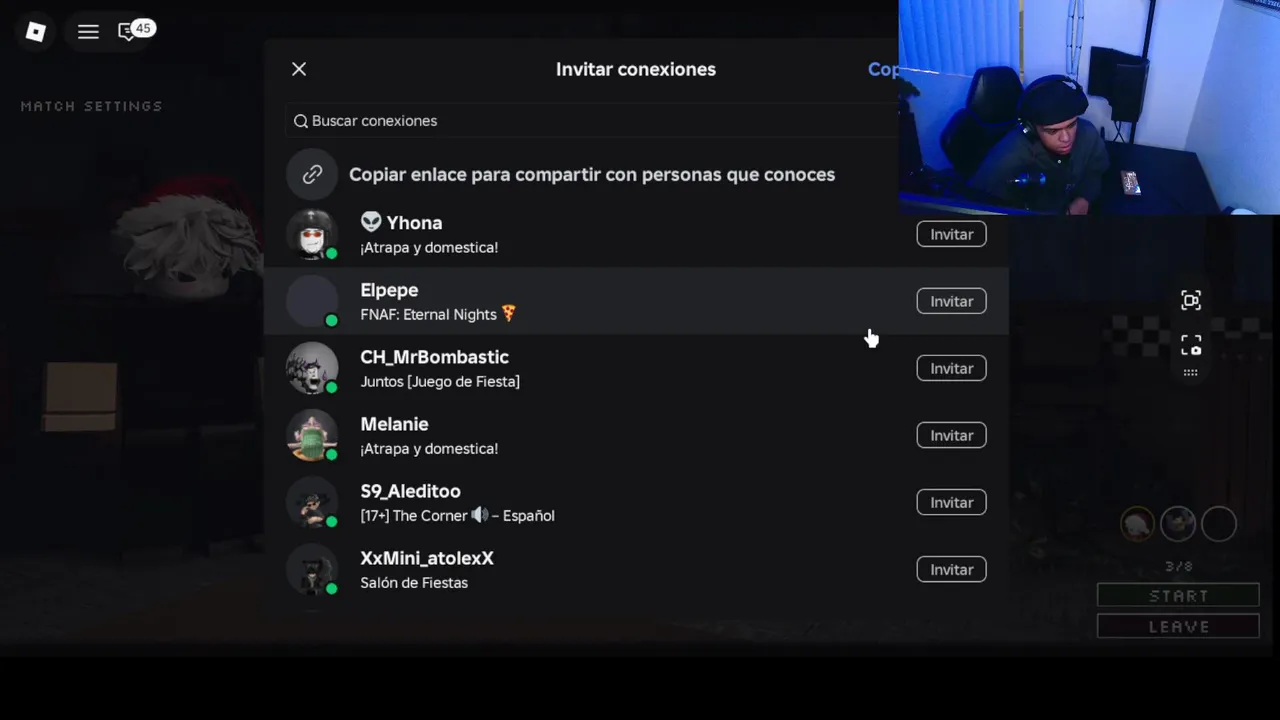The height and width of the screenshot is (720, 1280).
Task: Invite S9_Aleditoo to the game
Action: point(951,502)
